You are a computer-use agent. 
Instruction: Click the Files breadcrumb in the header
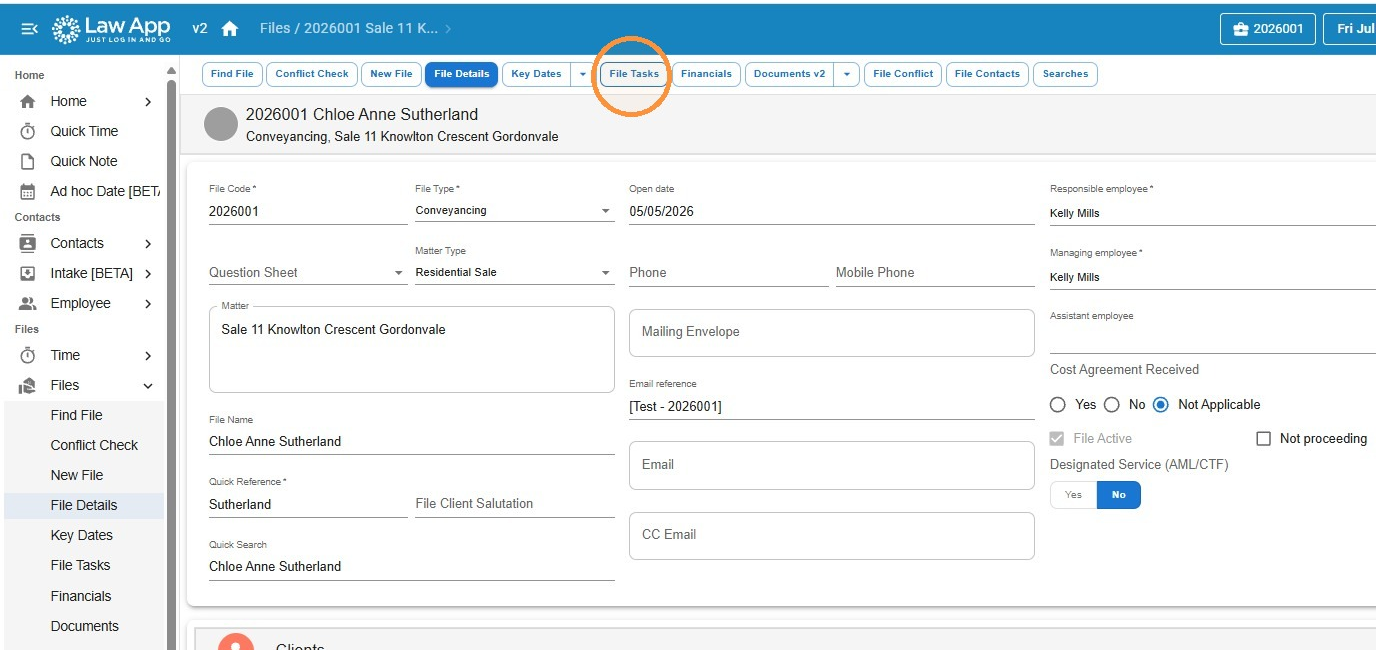click(x=274, y=29)
